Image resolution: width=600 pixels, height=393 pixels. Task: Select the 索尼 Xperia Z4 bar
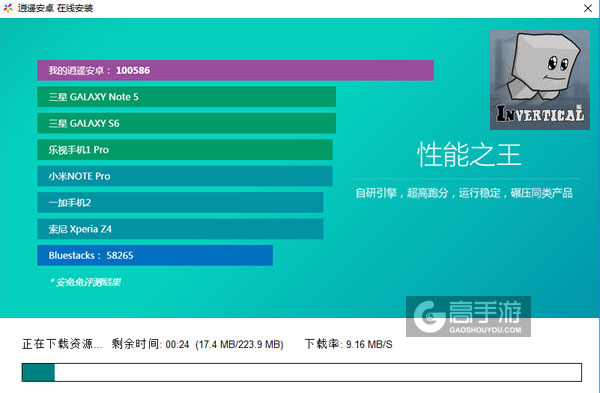(180, 229)
